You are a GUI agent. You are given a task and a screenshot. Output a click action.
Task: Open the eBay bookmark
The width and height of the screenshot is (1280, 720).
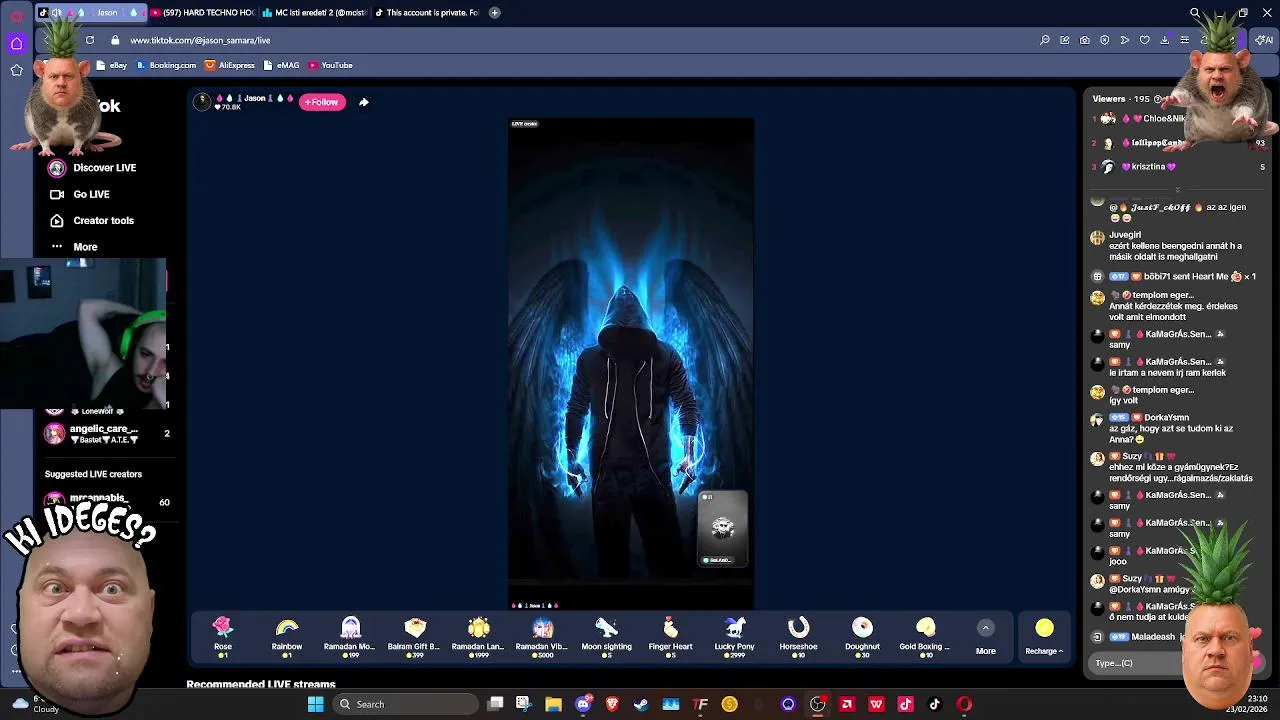(x=112, y=65)
